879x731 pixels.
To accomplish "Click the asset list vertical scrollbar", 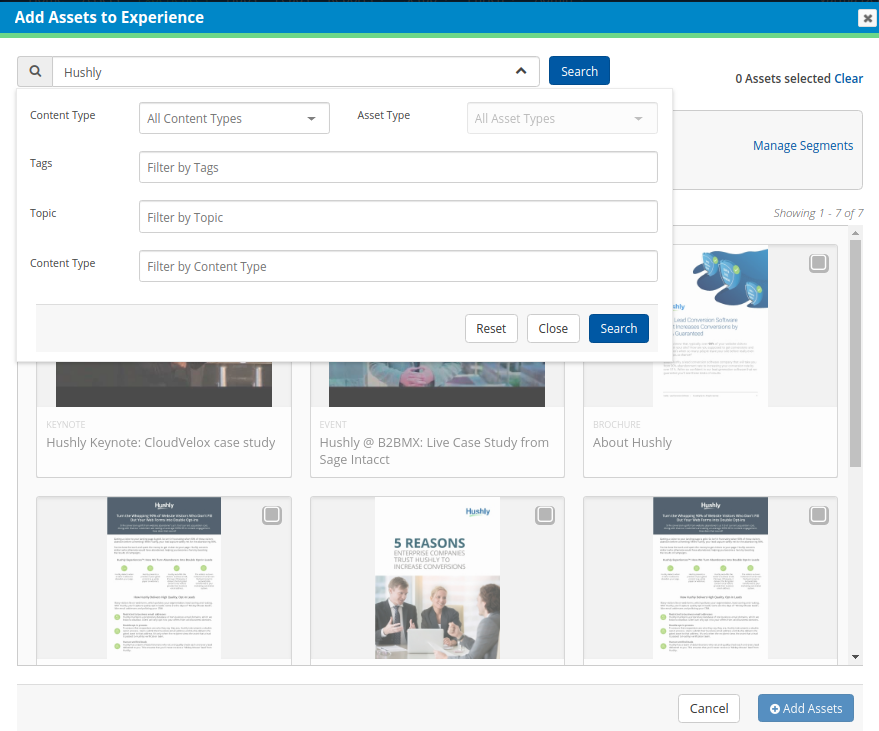I will [x=855, y=353].
